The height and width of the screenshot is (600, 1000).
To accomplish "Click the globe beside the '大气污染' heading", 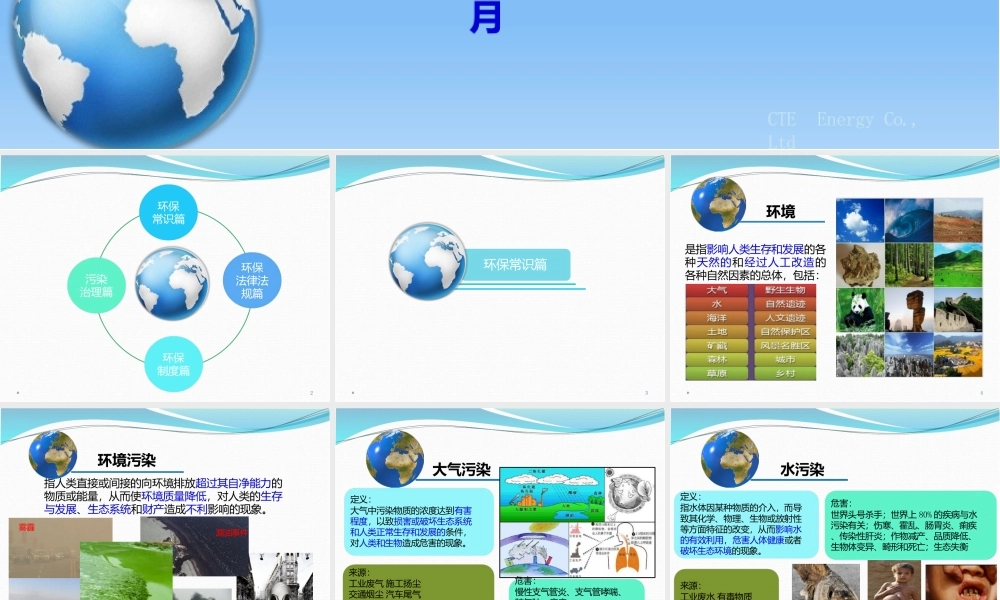I will pos(395,458).
